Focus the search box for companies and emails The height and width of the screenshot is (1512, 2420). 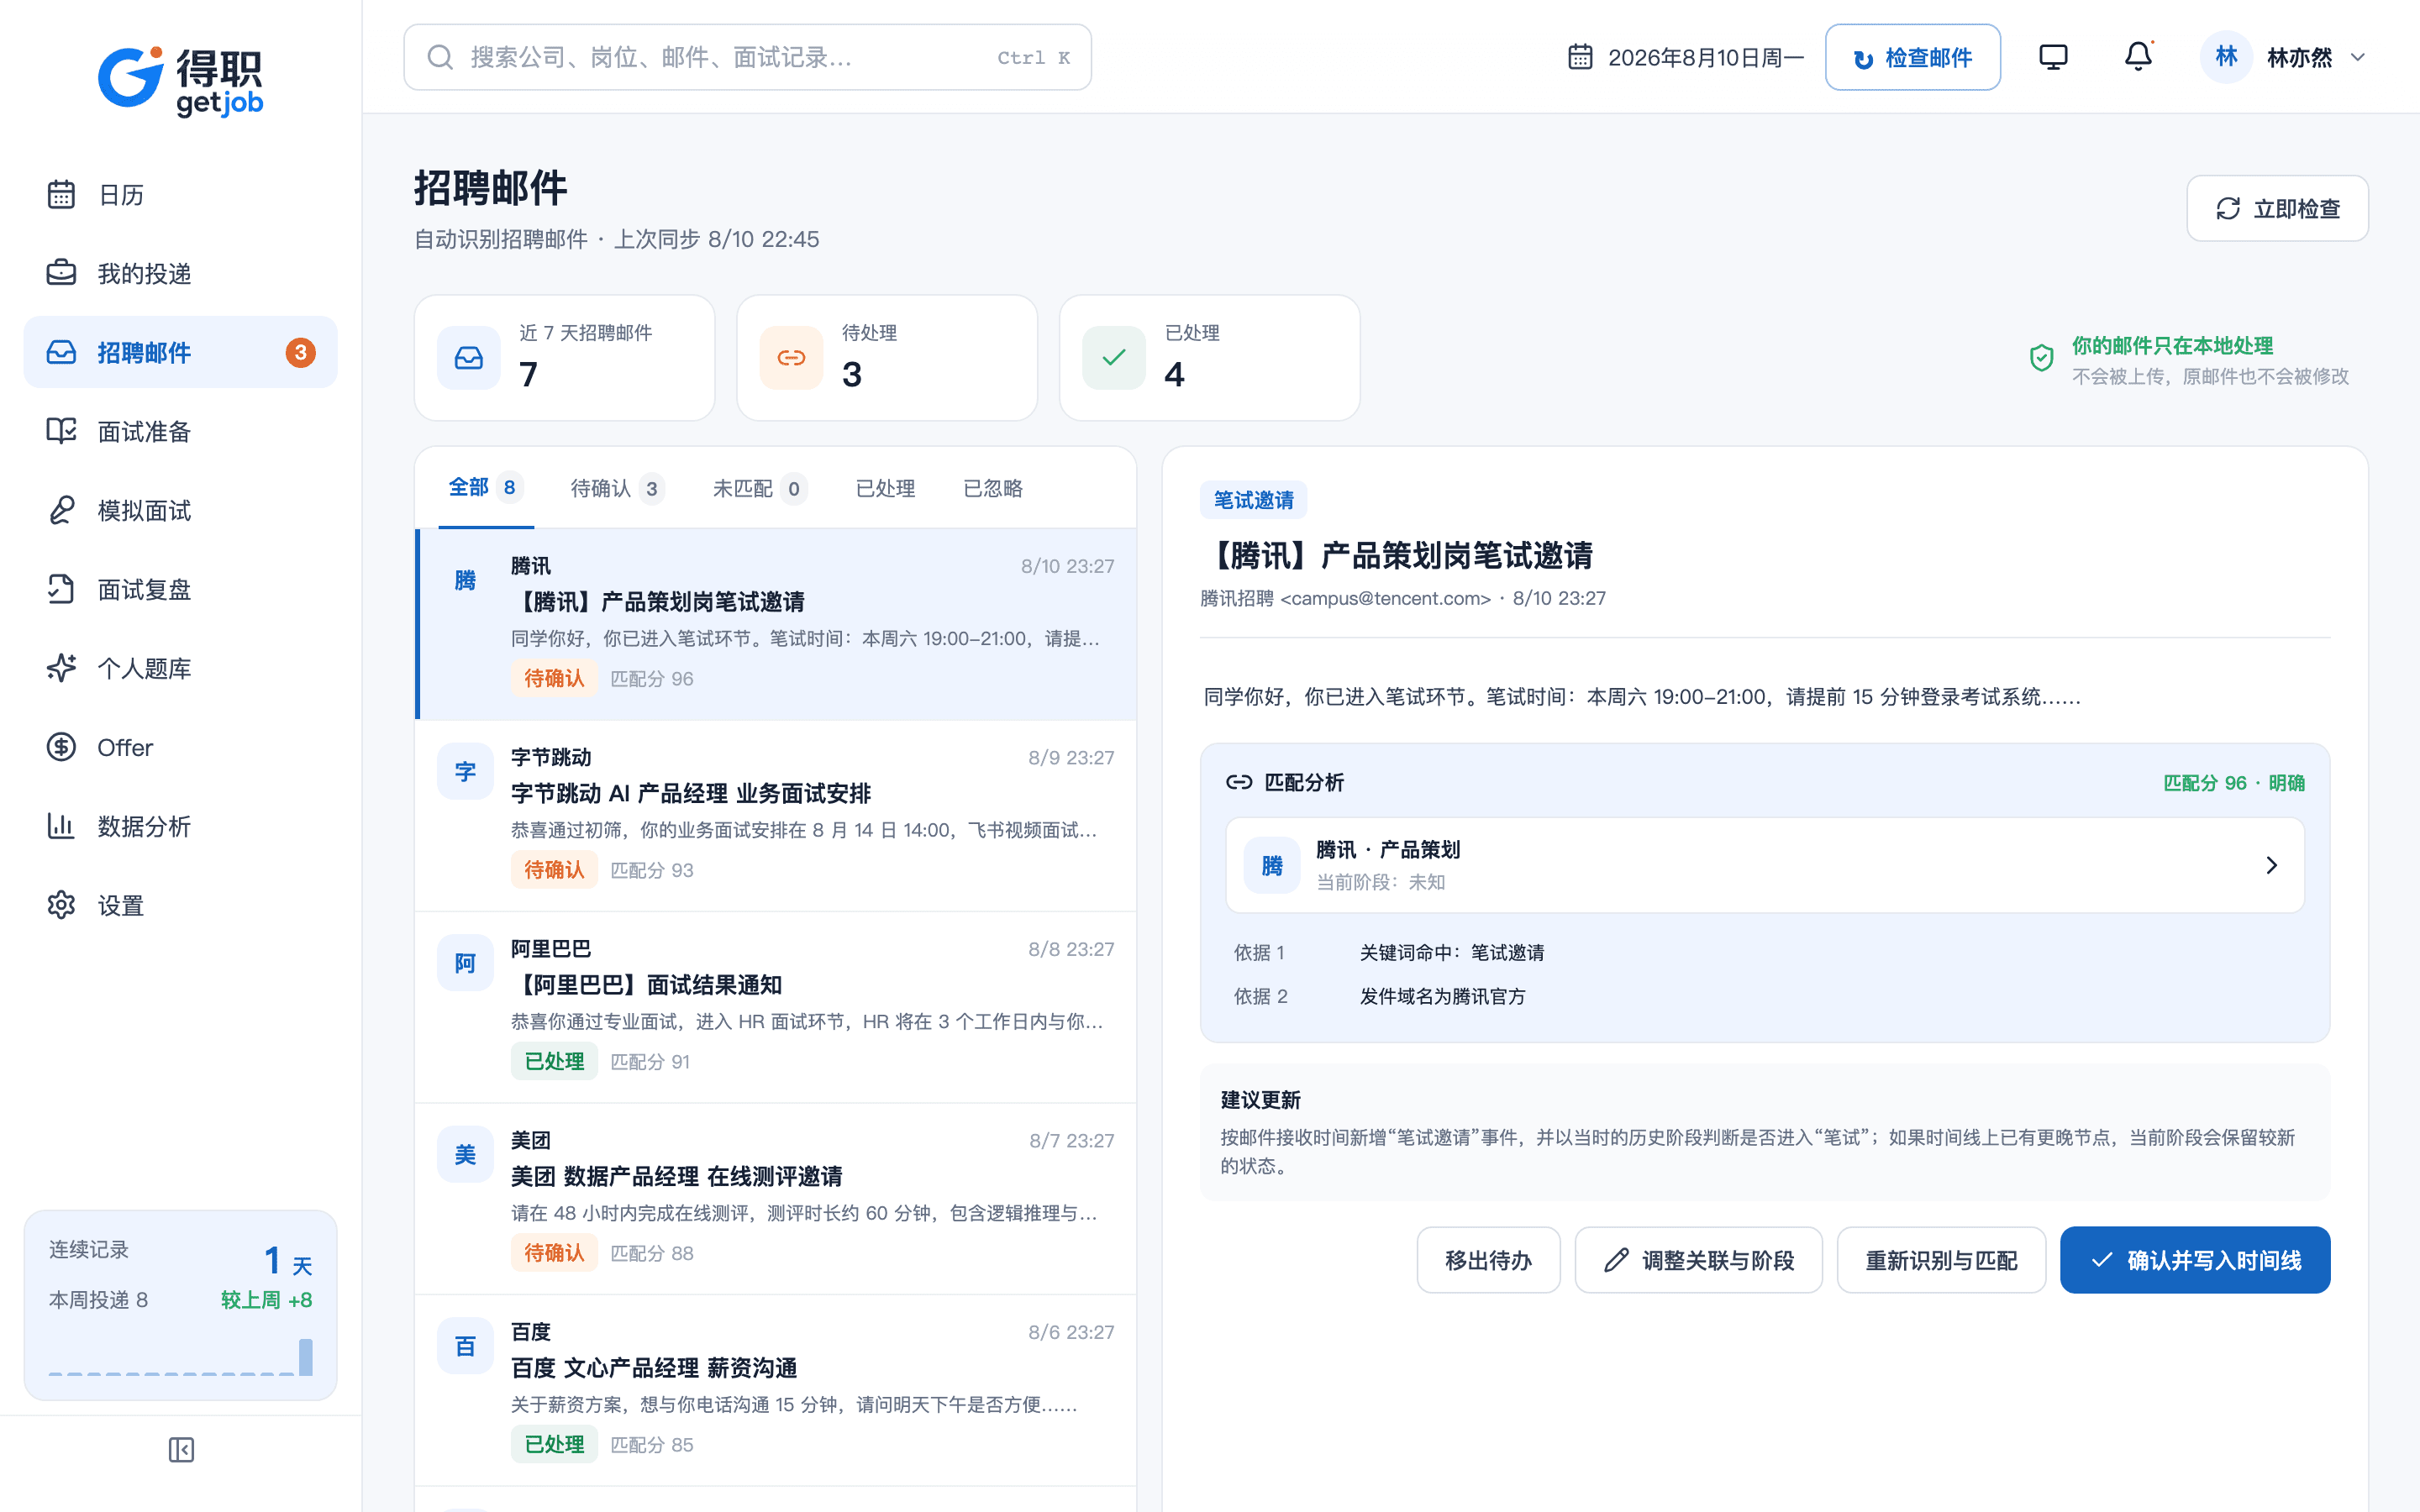tap(747, 57)
